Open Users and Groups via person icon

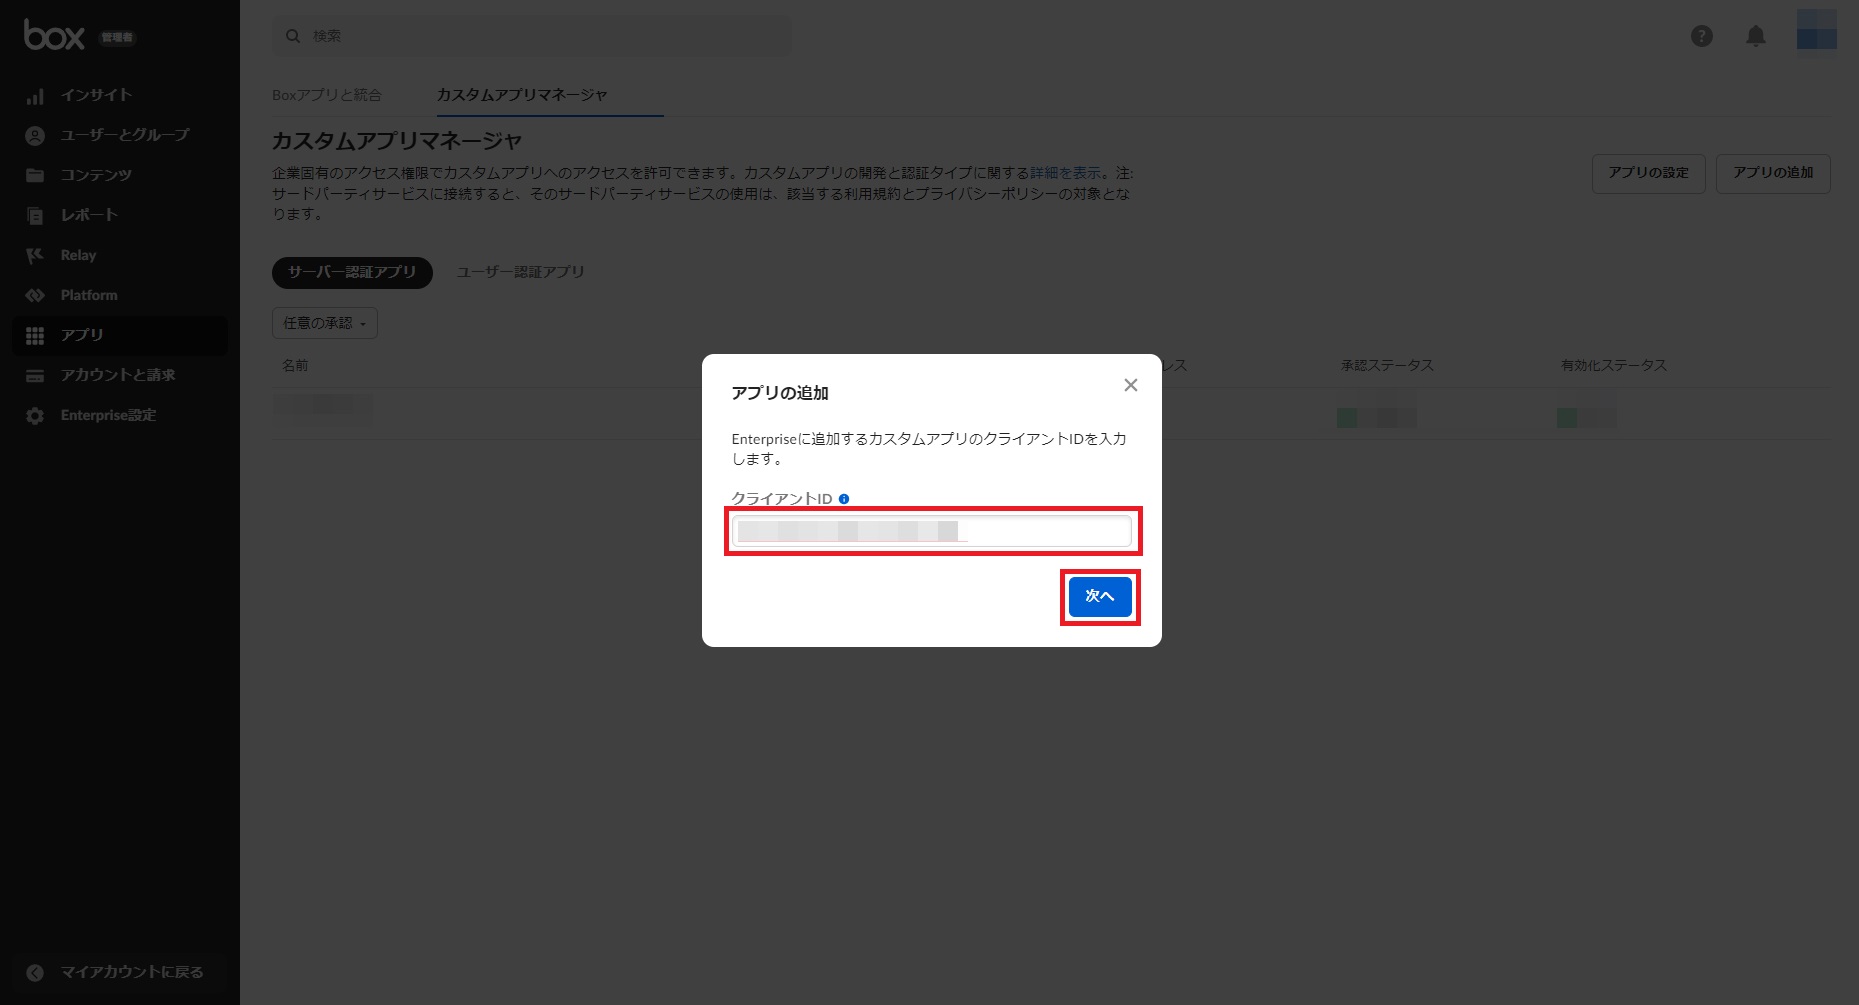(35, 135)
